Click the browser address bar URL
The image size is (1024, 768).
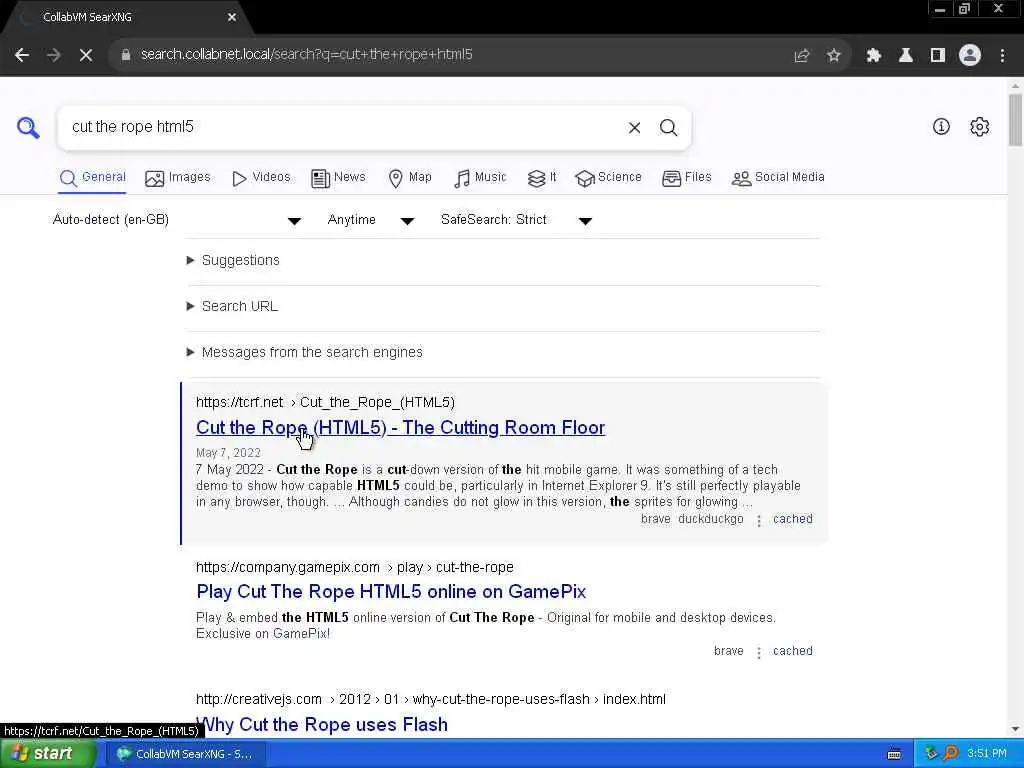(306, 55)
